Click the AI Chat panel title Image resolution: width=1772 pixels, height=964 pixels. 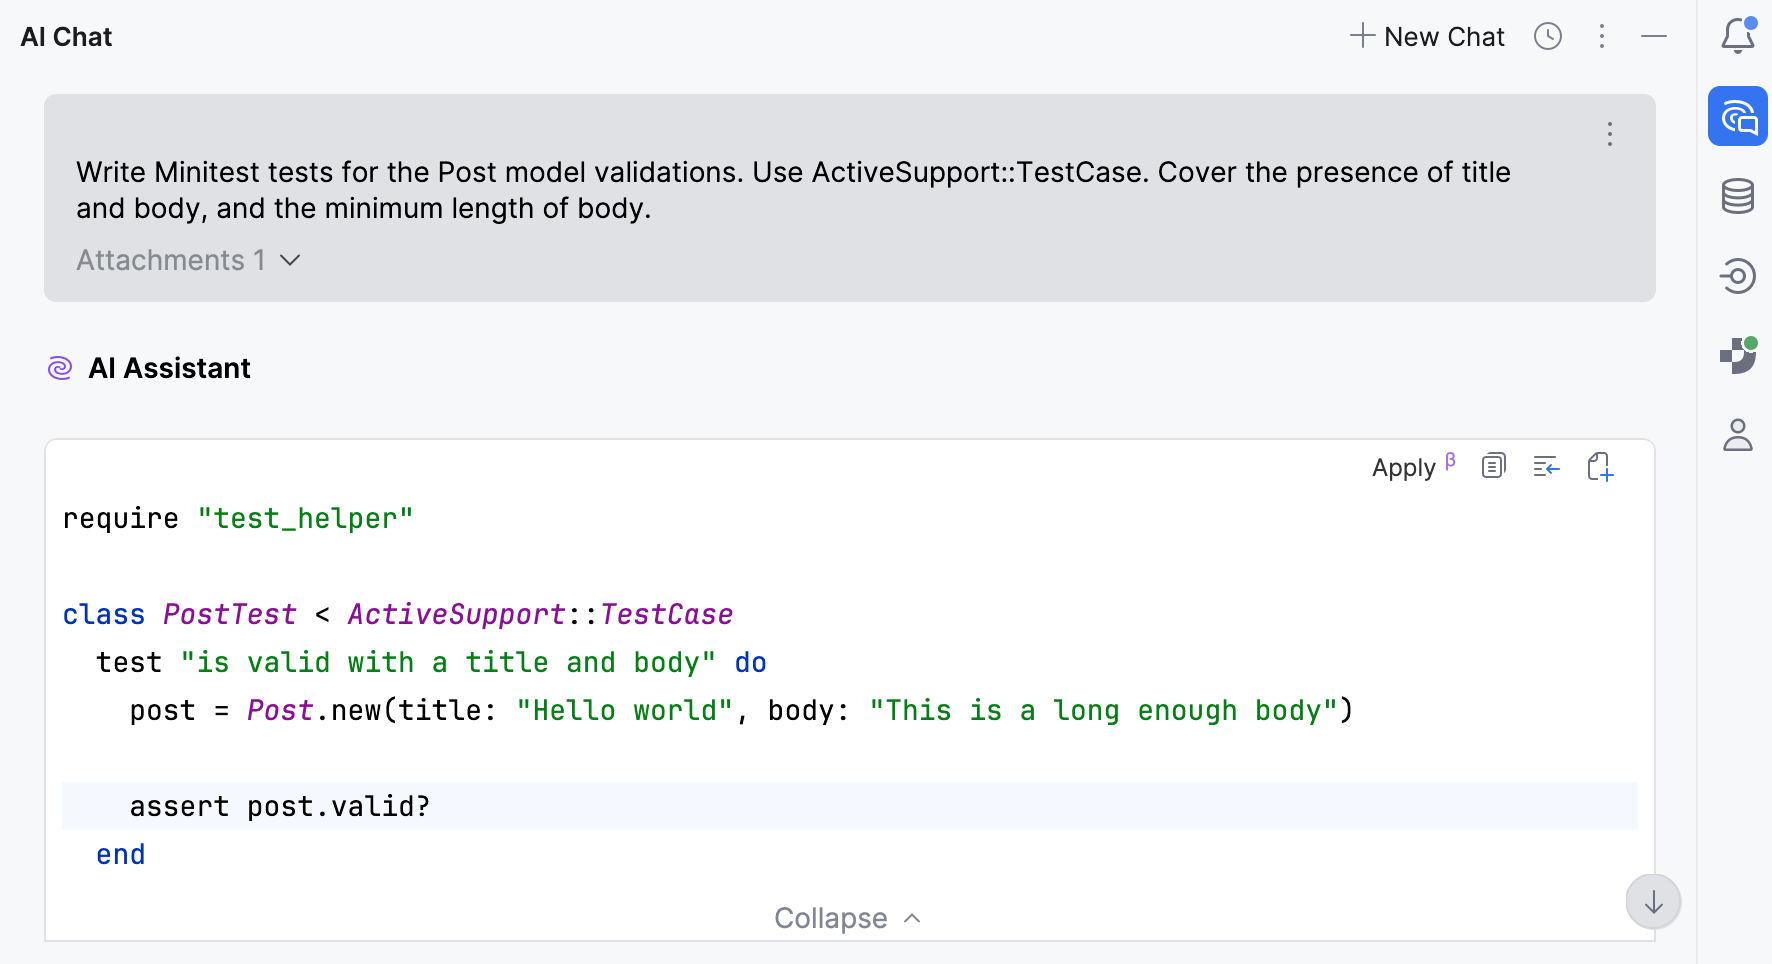pyautogui.click(x=65, y=36)
